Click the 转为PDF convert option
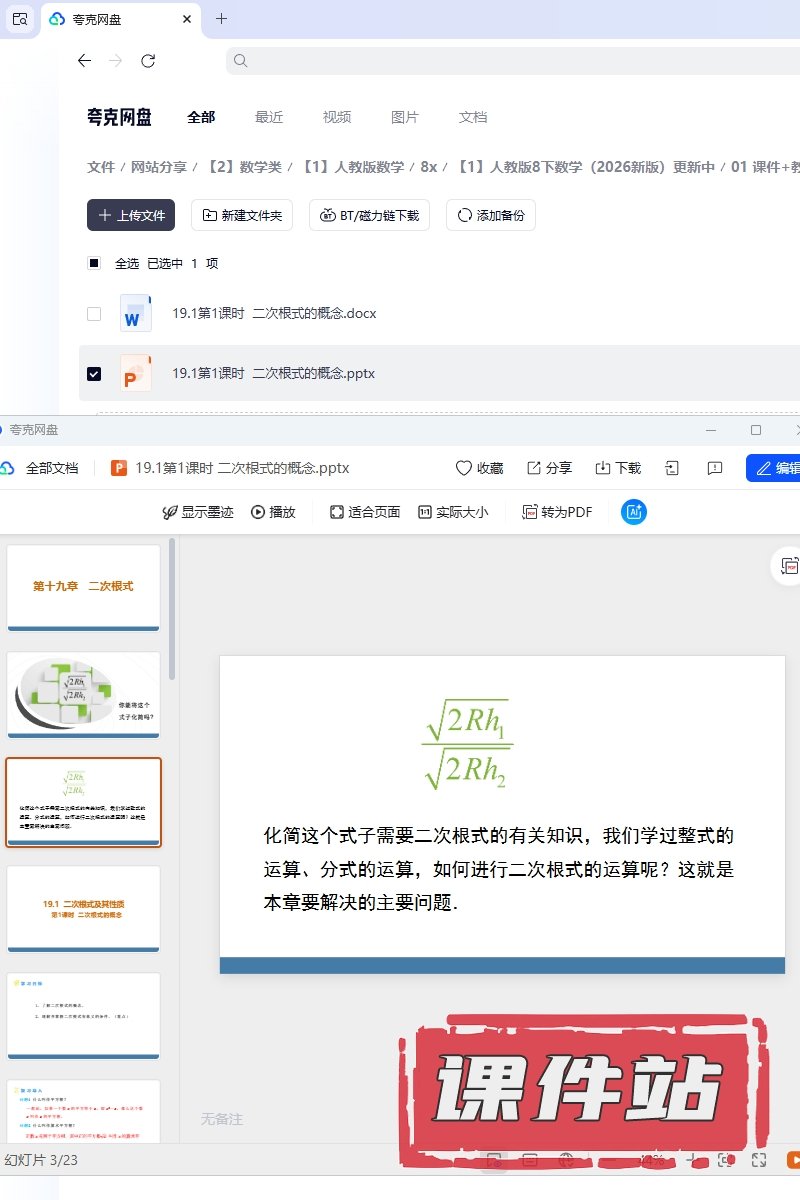 pyautogui.click(x=557, y=512)
